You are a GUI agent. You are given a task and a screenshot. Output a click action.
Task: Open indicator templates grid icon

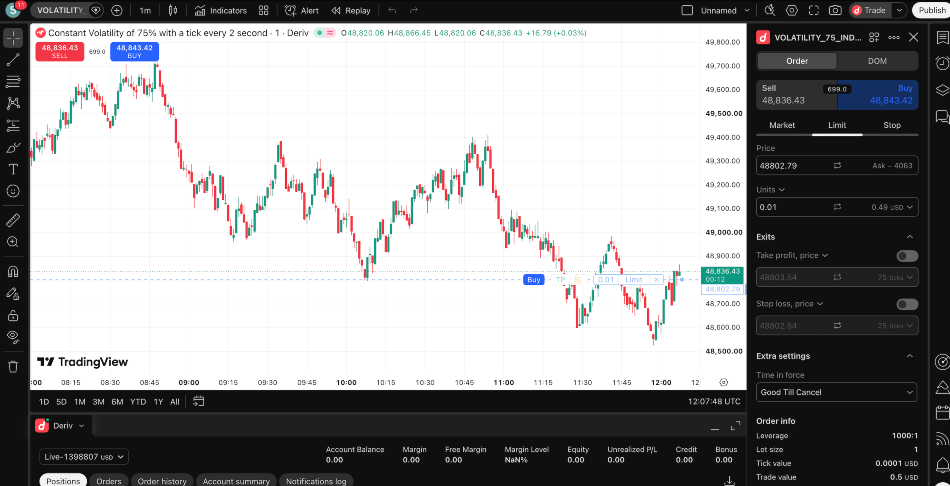(263, 10)
